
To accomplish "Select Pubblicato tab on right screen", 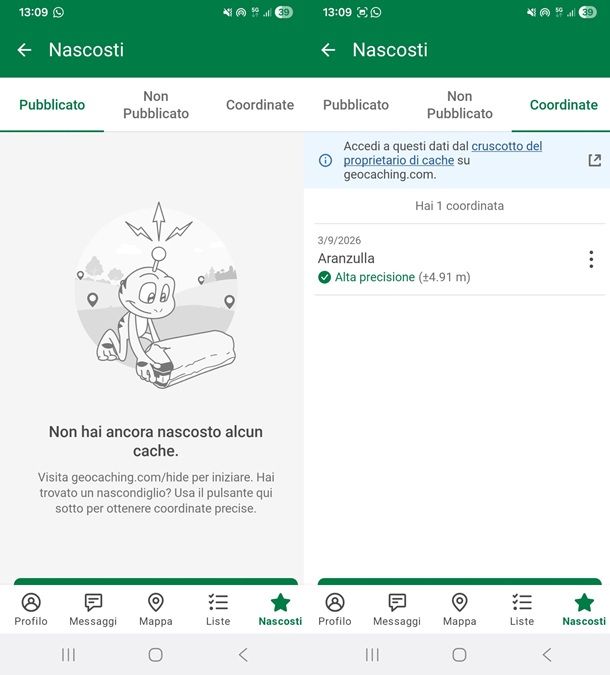I will coord(356,105).
